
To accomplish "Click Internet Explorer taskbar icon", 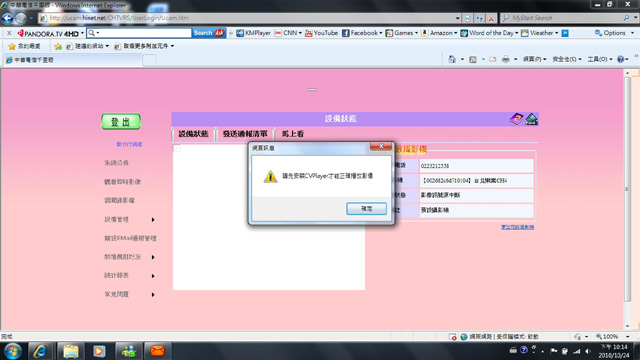I will (x=40, y=351).
